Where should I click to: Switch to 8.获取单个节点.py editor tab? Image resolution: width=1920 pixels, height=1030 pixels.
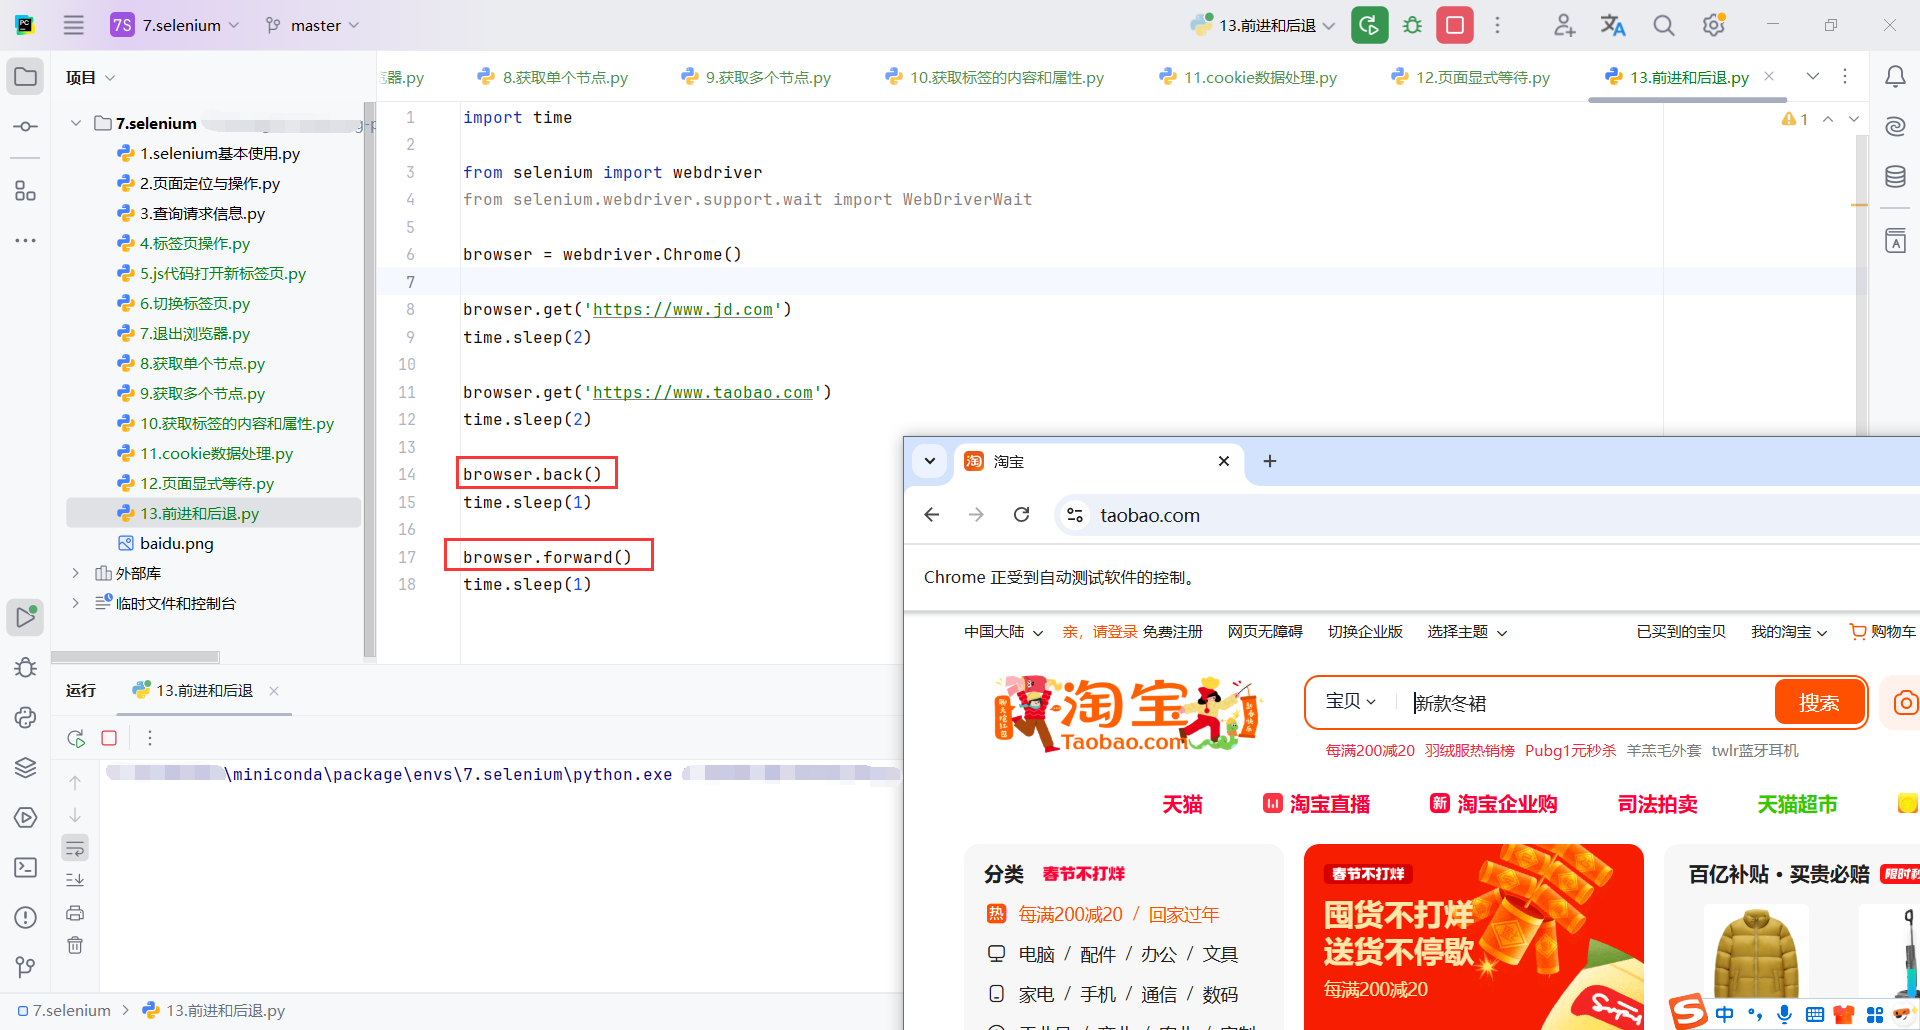pyautogui.click(x=553, y=77)
